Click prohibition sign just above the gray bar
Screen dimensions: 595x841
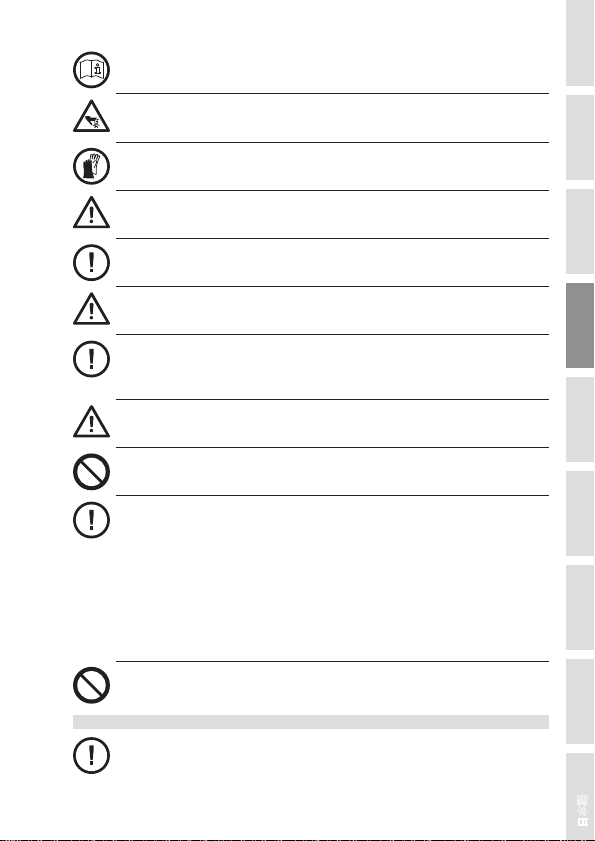(91, 685)
